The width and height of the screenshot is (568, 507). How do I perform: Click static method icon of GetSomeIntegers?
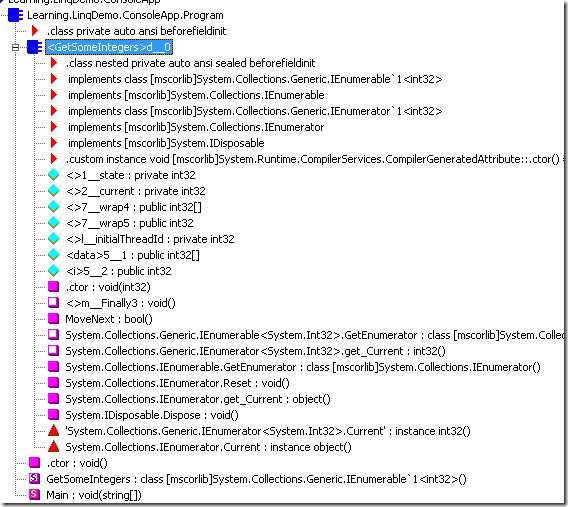click(x=34, y=478)
